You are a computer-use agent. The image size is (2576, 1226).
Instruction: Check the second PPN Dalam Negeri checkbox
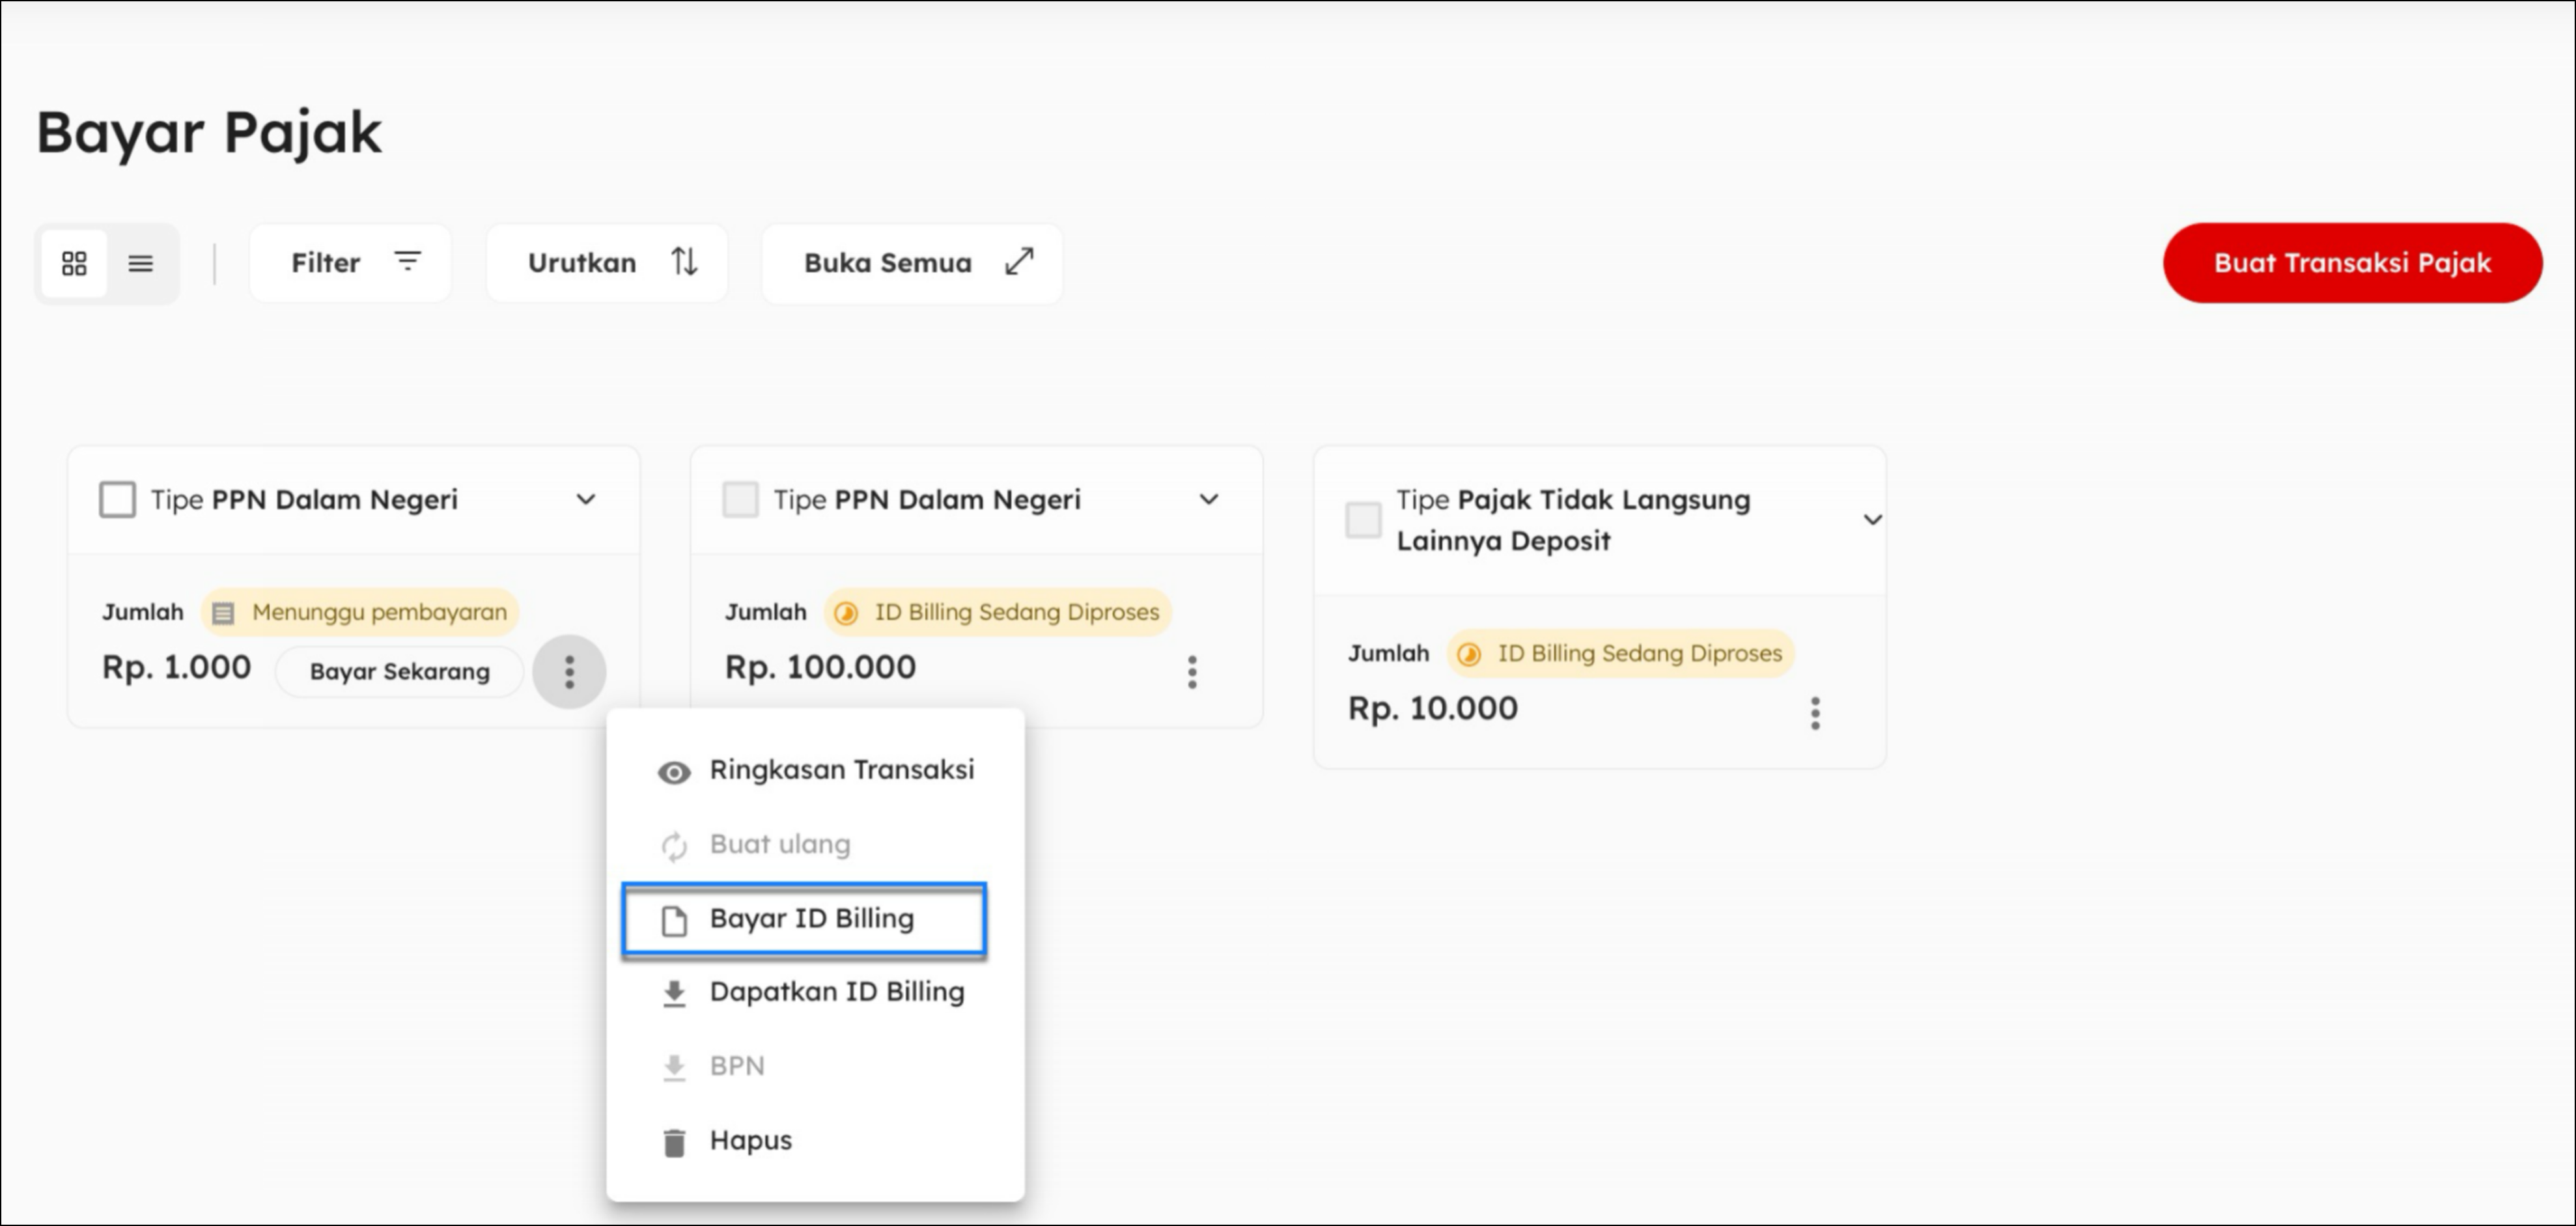740,499
